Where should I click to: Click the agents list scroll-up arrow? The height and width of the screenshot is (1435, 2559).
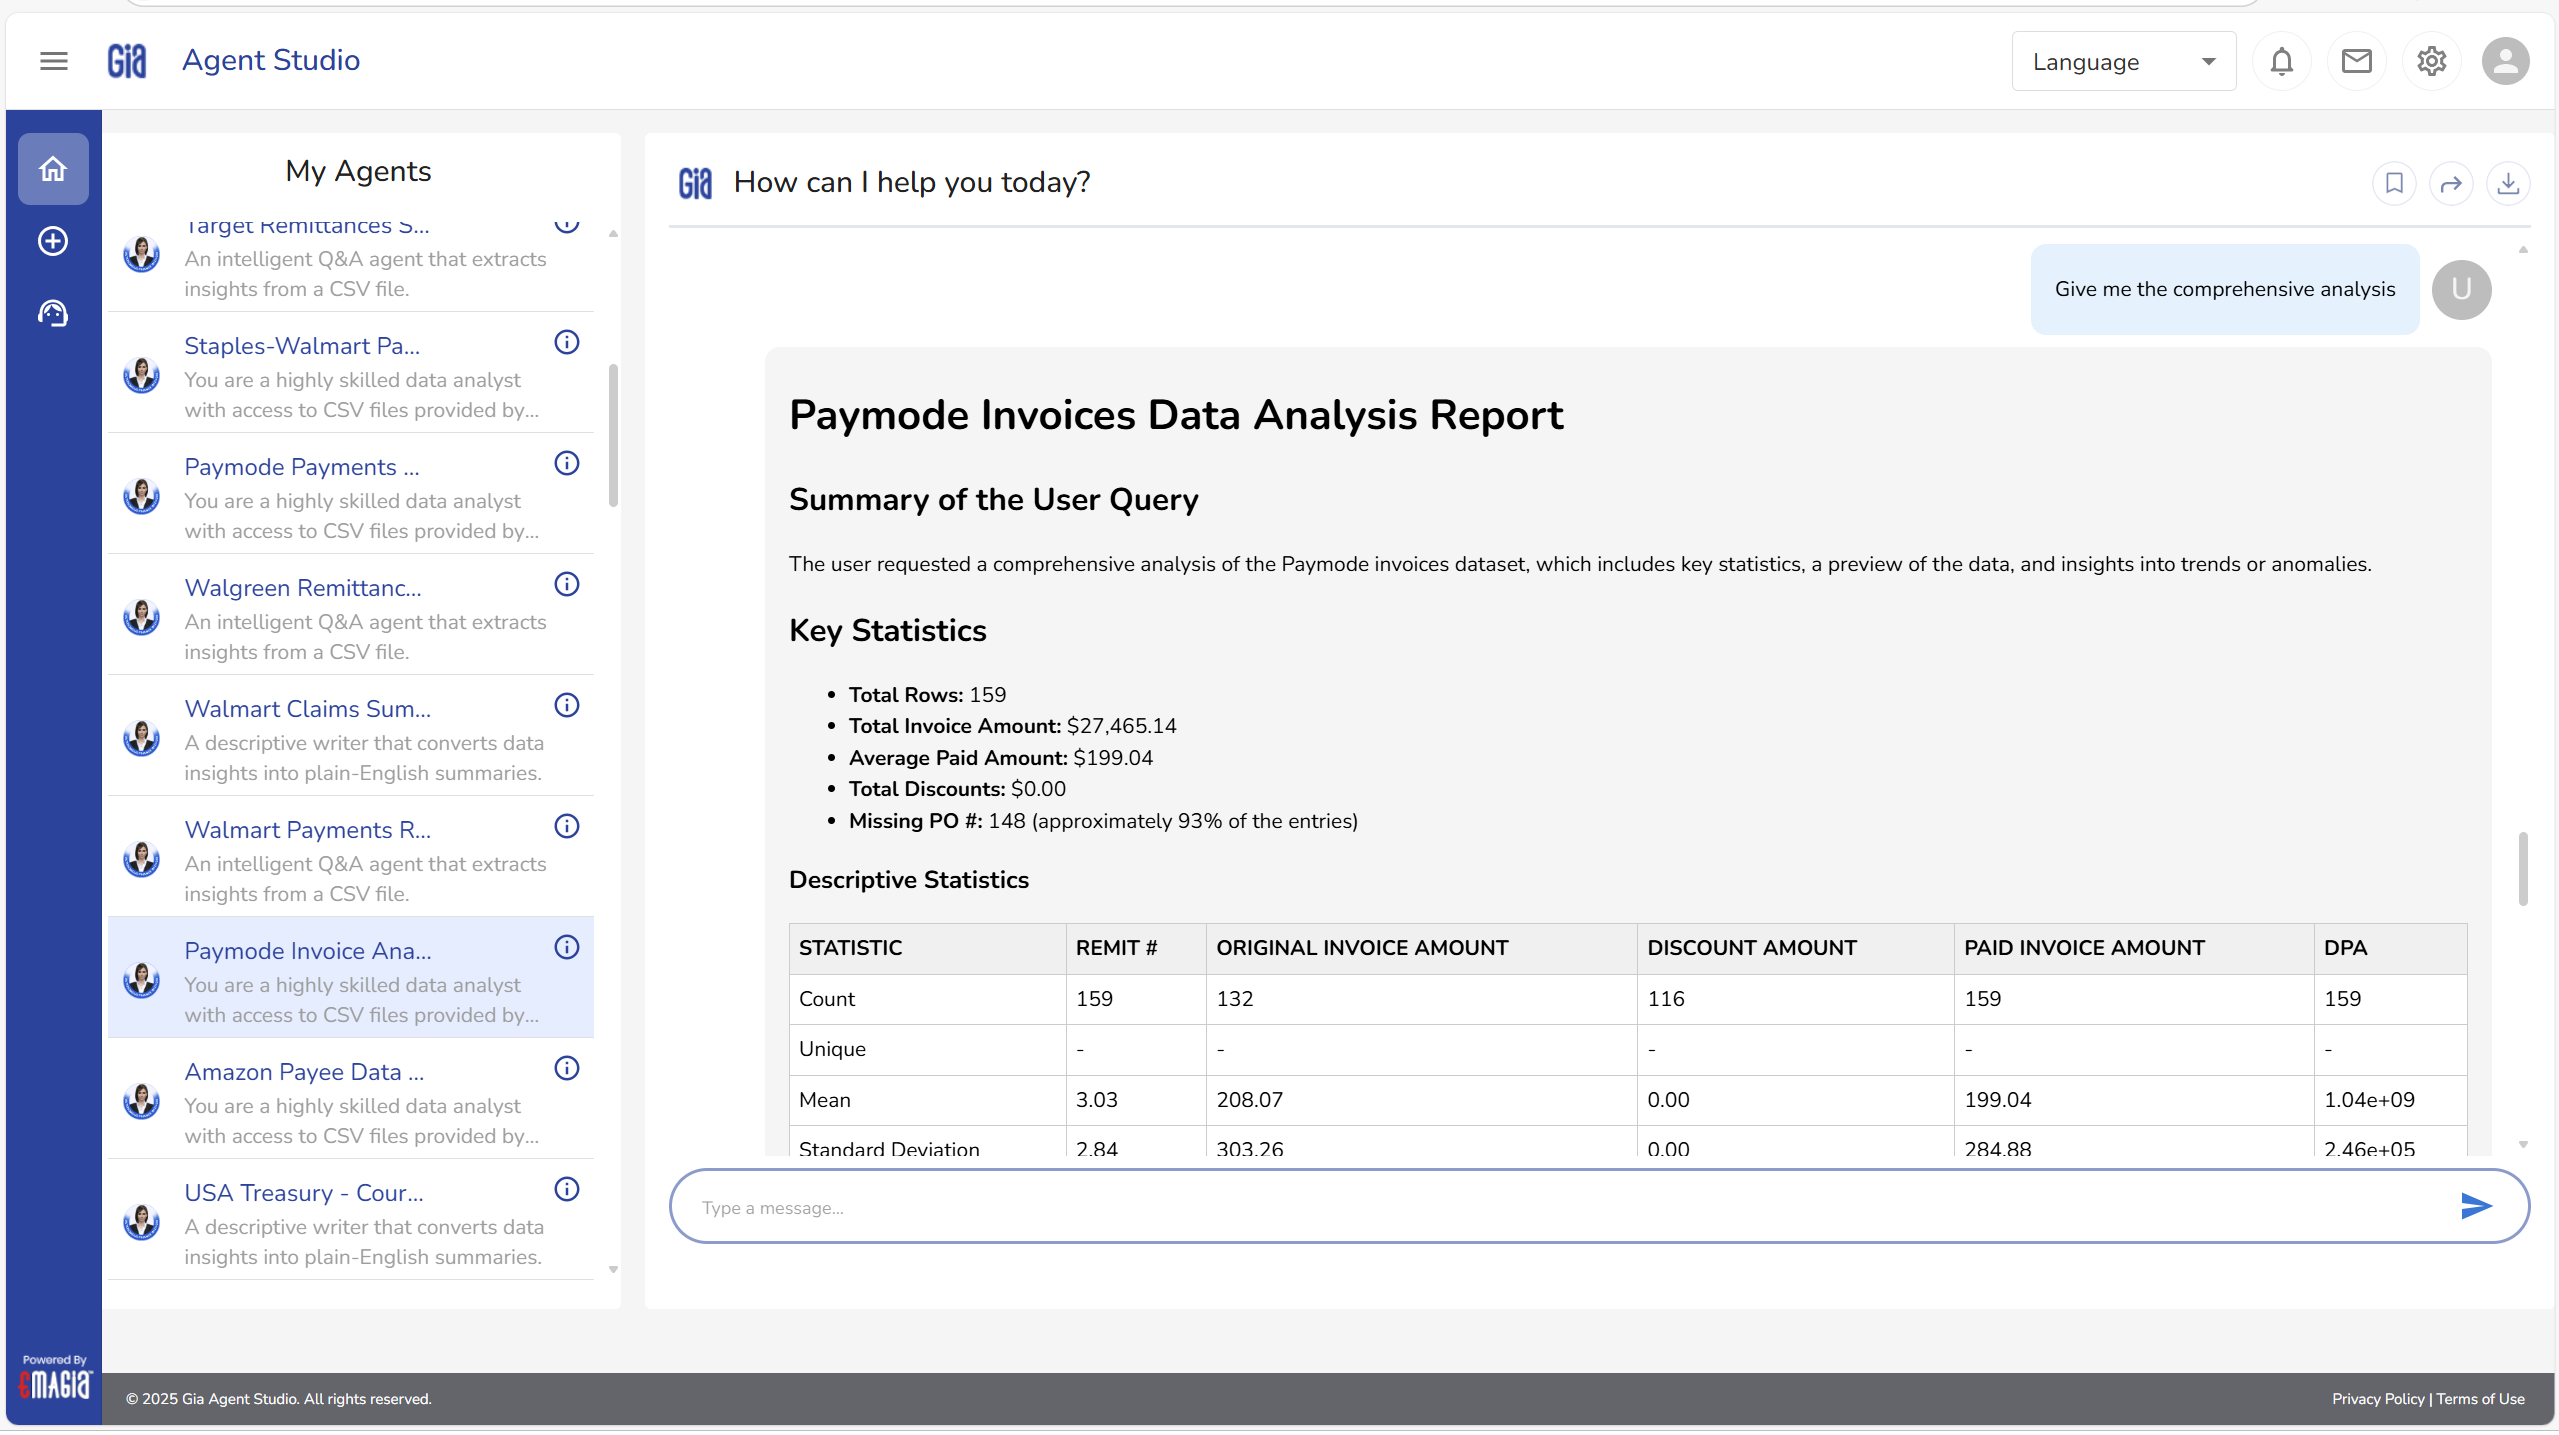613,234
